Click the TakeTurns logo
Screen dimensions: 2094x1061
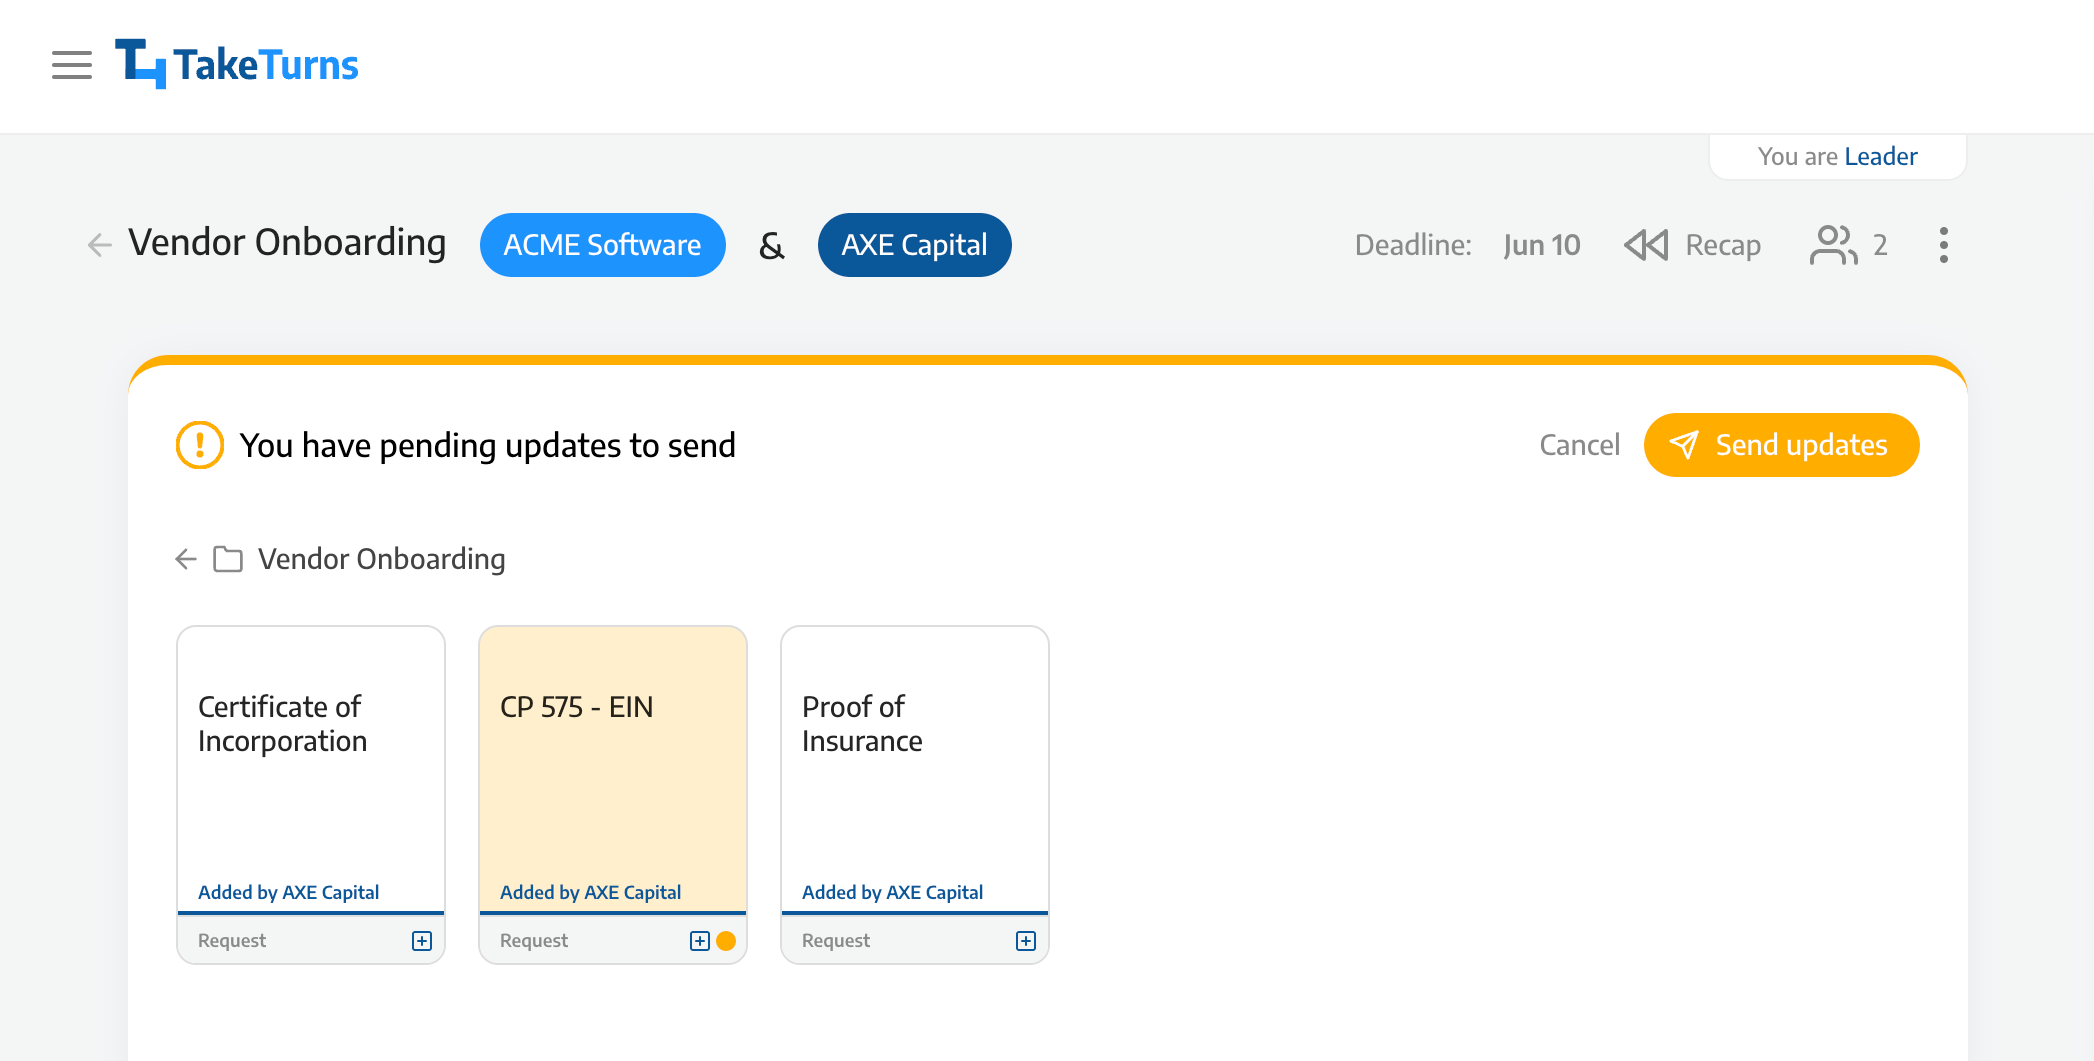[x=236, y=64]
